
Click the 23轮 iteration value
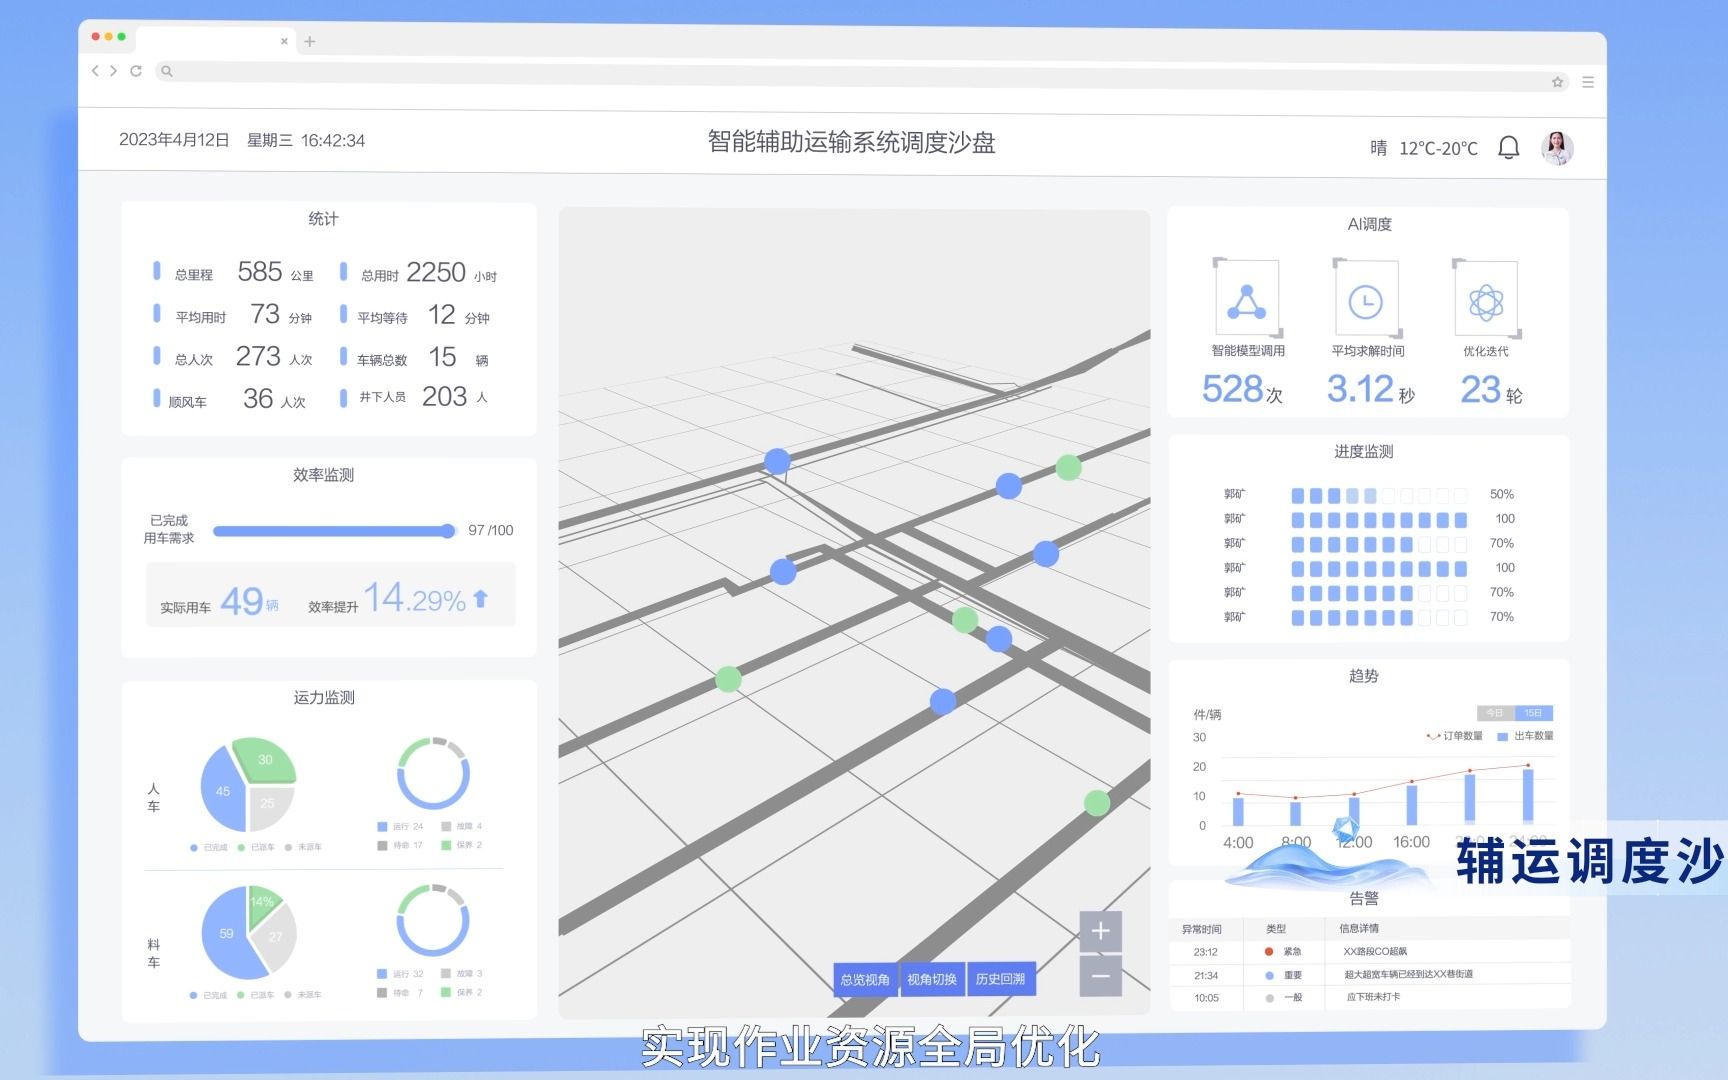click(x=1491, y=389)
